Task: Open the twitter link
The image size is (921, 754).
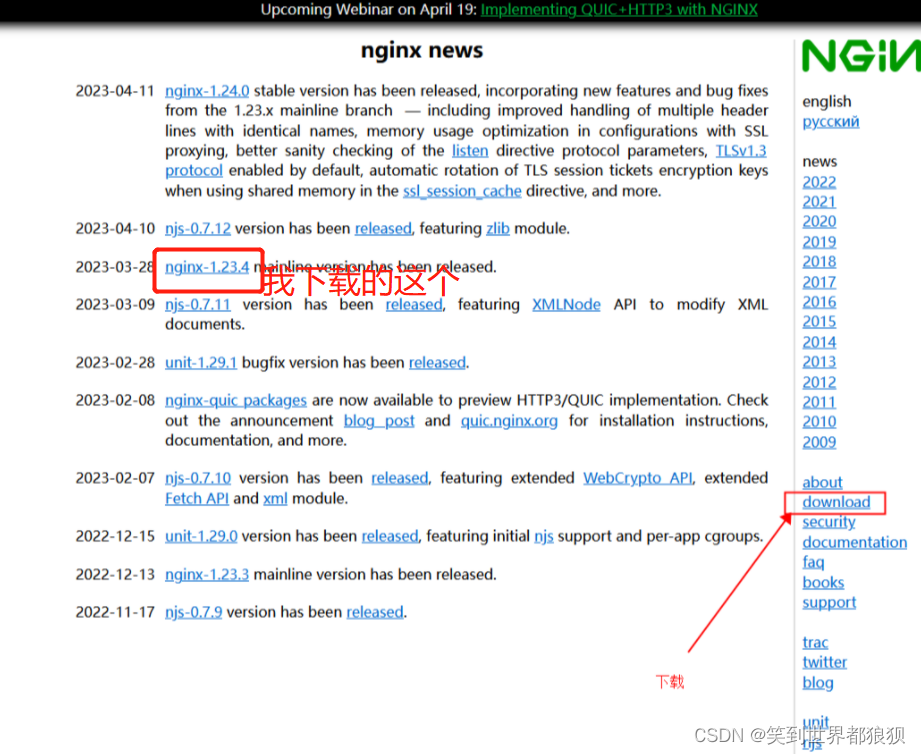Action: (824, 662)
